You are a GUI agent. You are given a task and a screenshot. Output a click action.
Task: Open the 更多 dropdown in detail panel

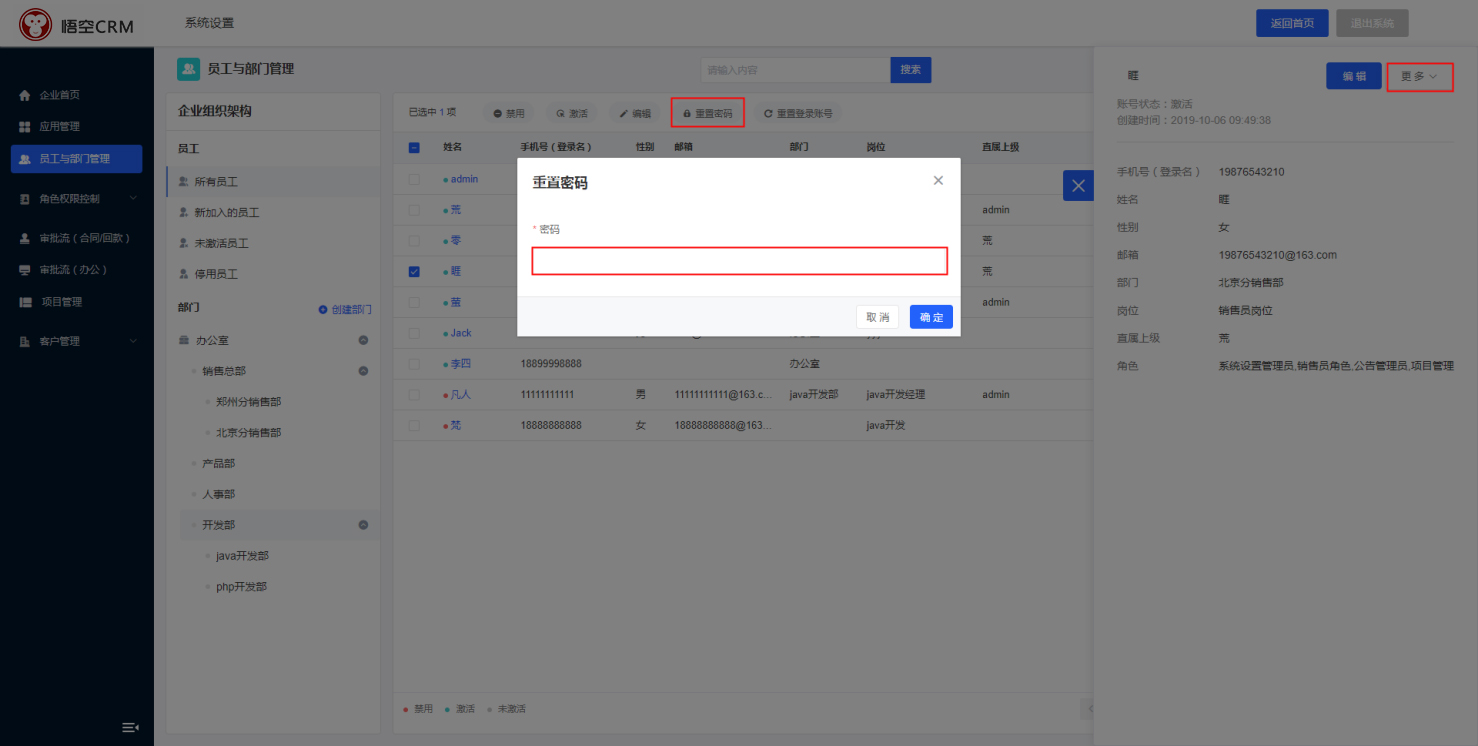pyautogui.click(x=1419, y=76)
